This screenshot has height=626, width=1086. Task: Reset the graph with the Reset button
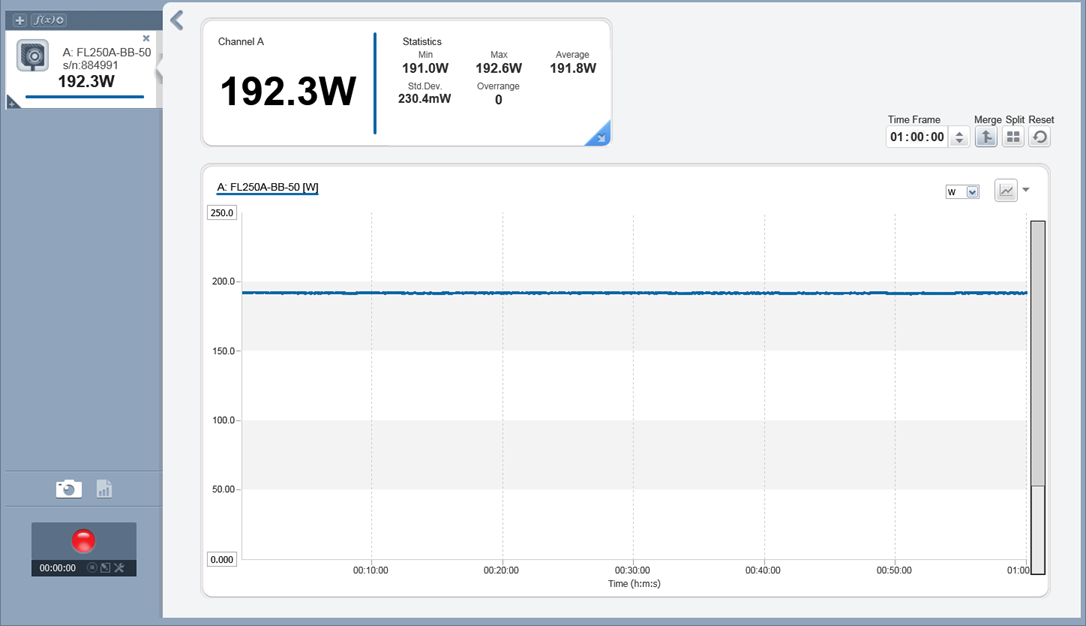1040,137
